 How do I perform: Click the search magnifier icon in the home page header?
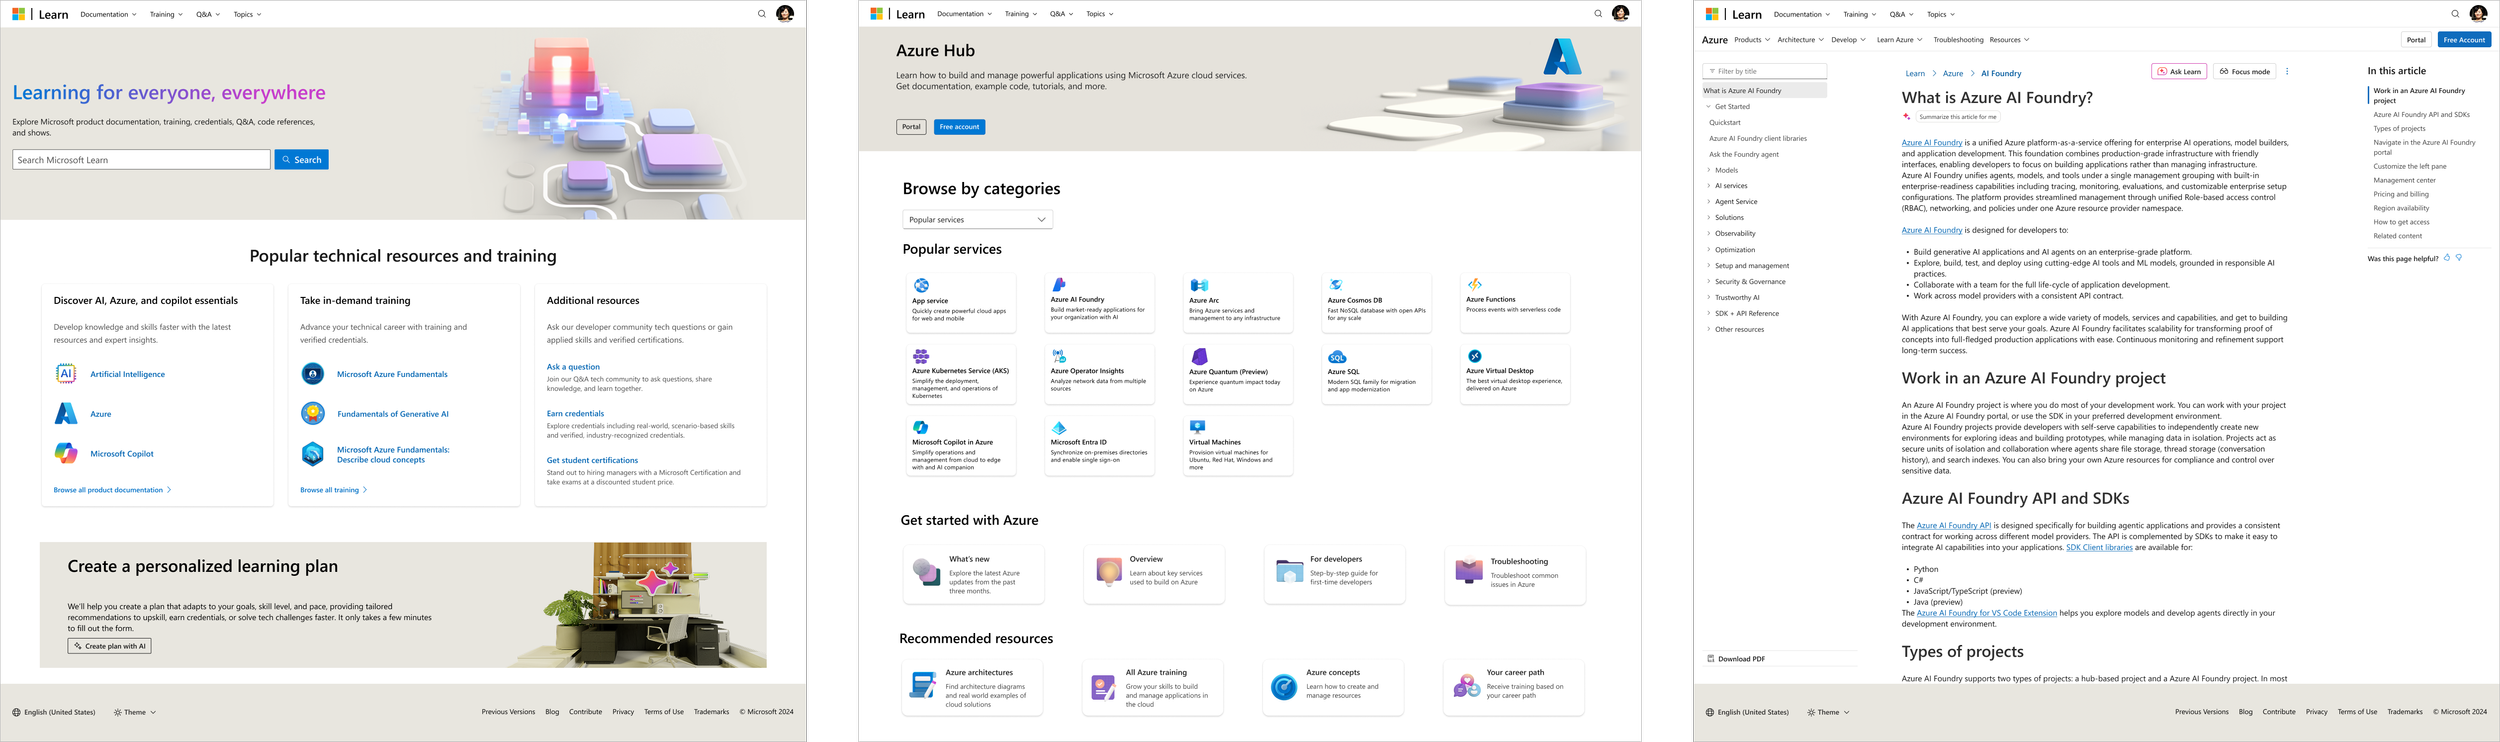click(x=762, y=14)
